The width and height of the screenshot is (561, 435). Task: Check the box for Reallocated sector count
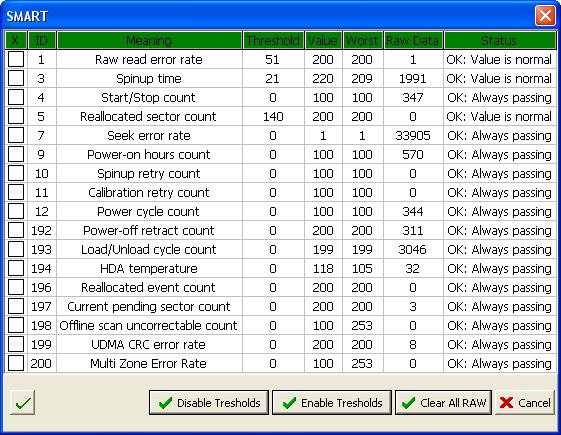click(x=16, y=116)
